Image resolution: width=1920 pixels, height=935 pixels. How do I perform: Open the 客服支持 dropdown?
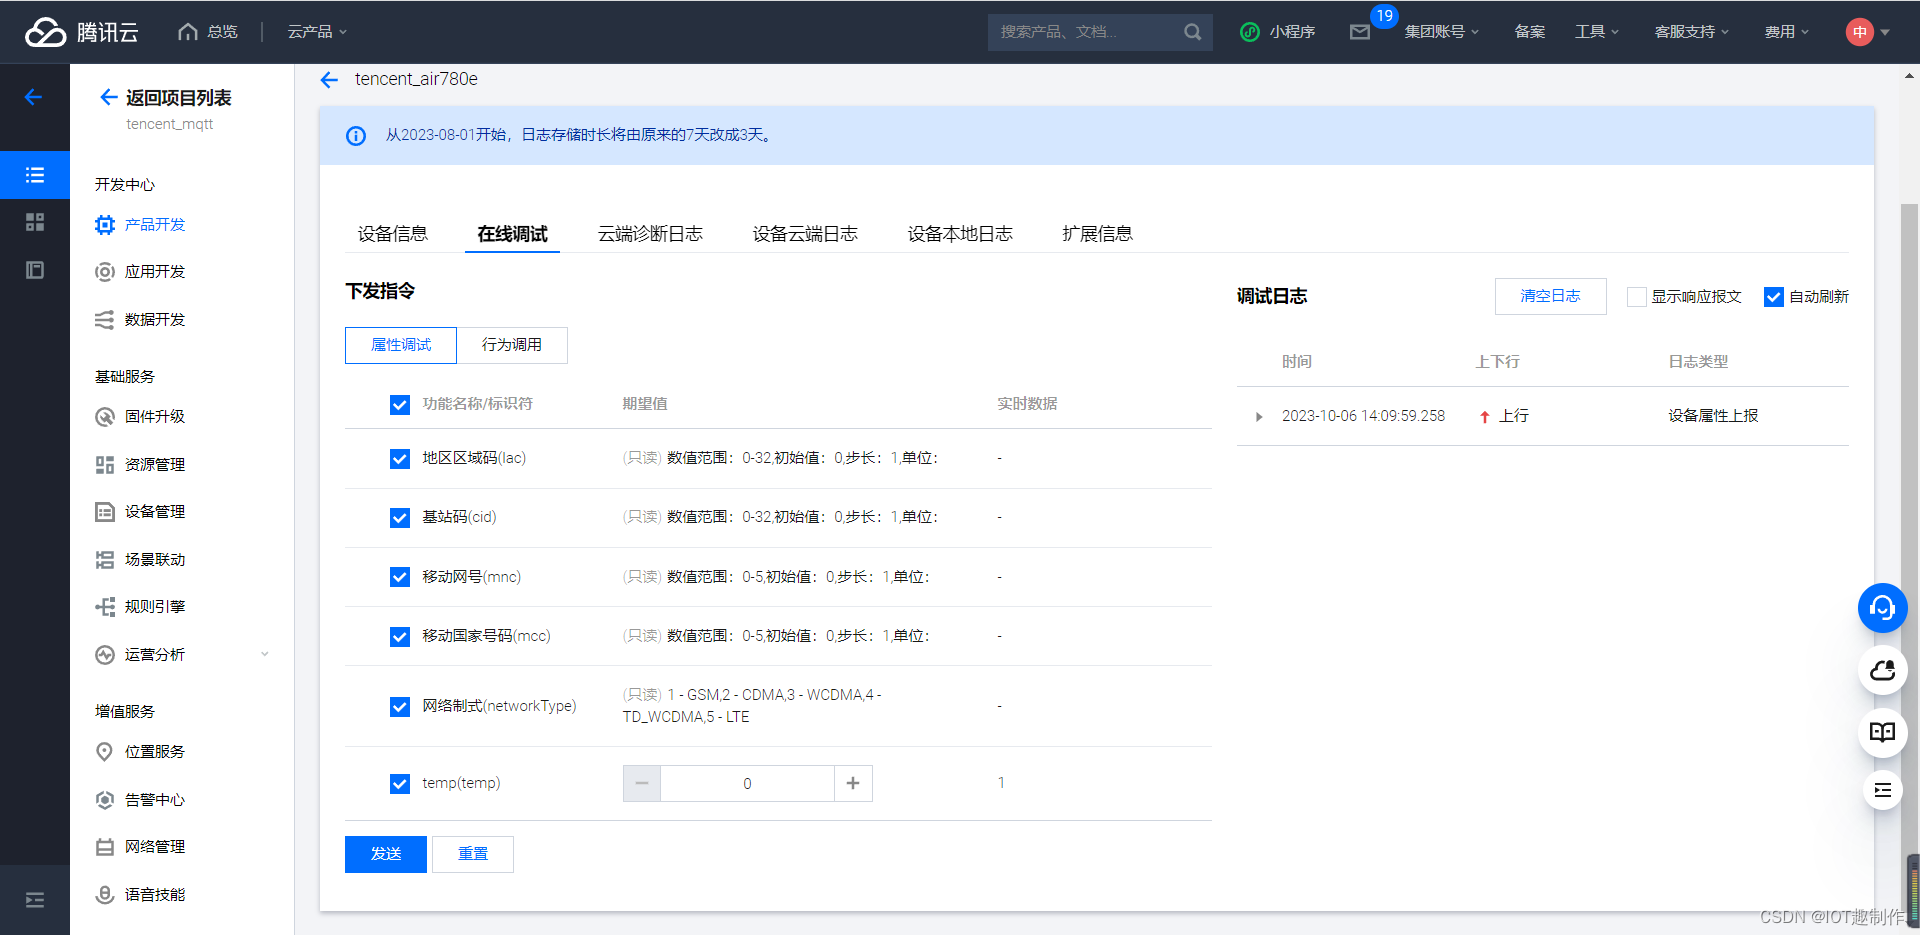[x=1691, y=32]
